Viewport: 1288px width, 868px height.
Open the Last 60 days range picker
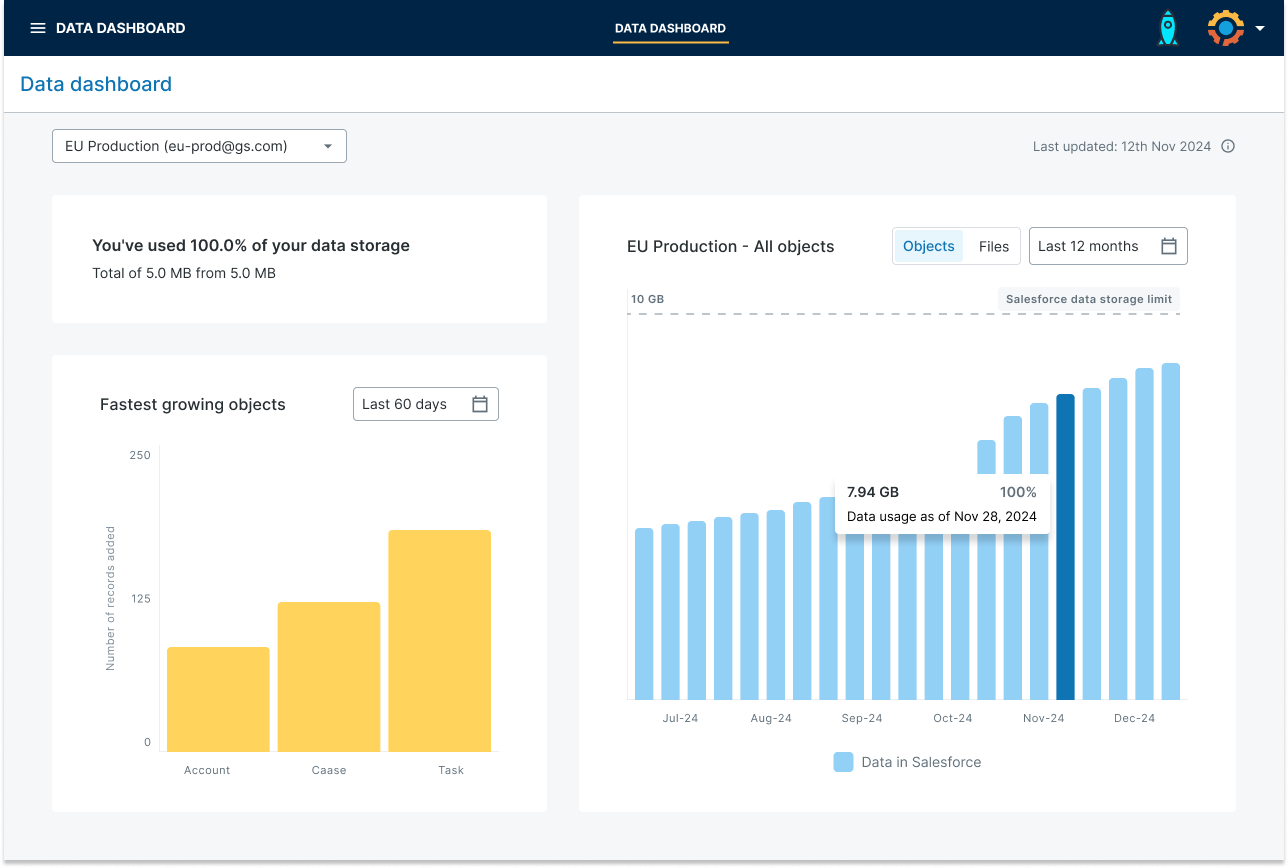405,404
